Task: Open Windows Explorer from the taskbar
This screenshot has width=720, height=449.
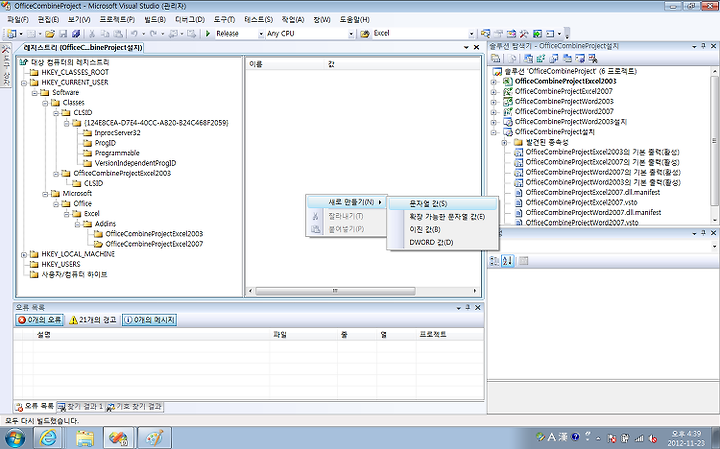Action: (x=84, y=438)
